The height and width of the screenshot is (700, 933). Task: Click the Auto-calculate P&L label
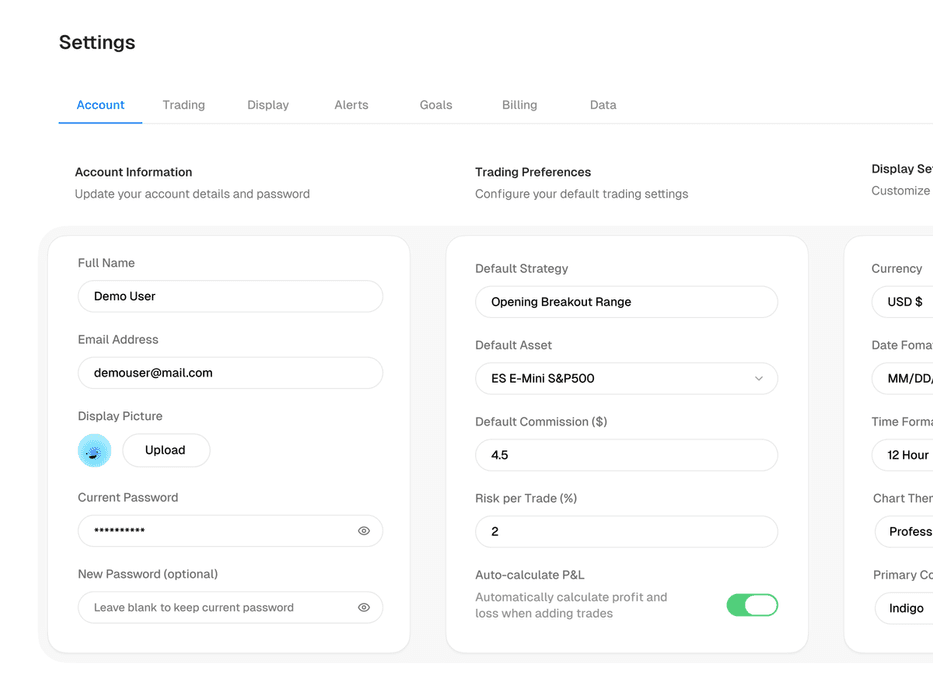[x=530, y=575]
